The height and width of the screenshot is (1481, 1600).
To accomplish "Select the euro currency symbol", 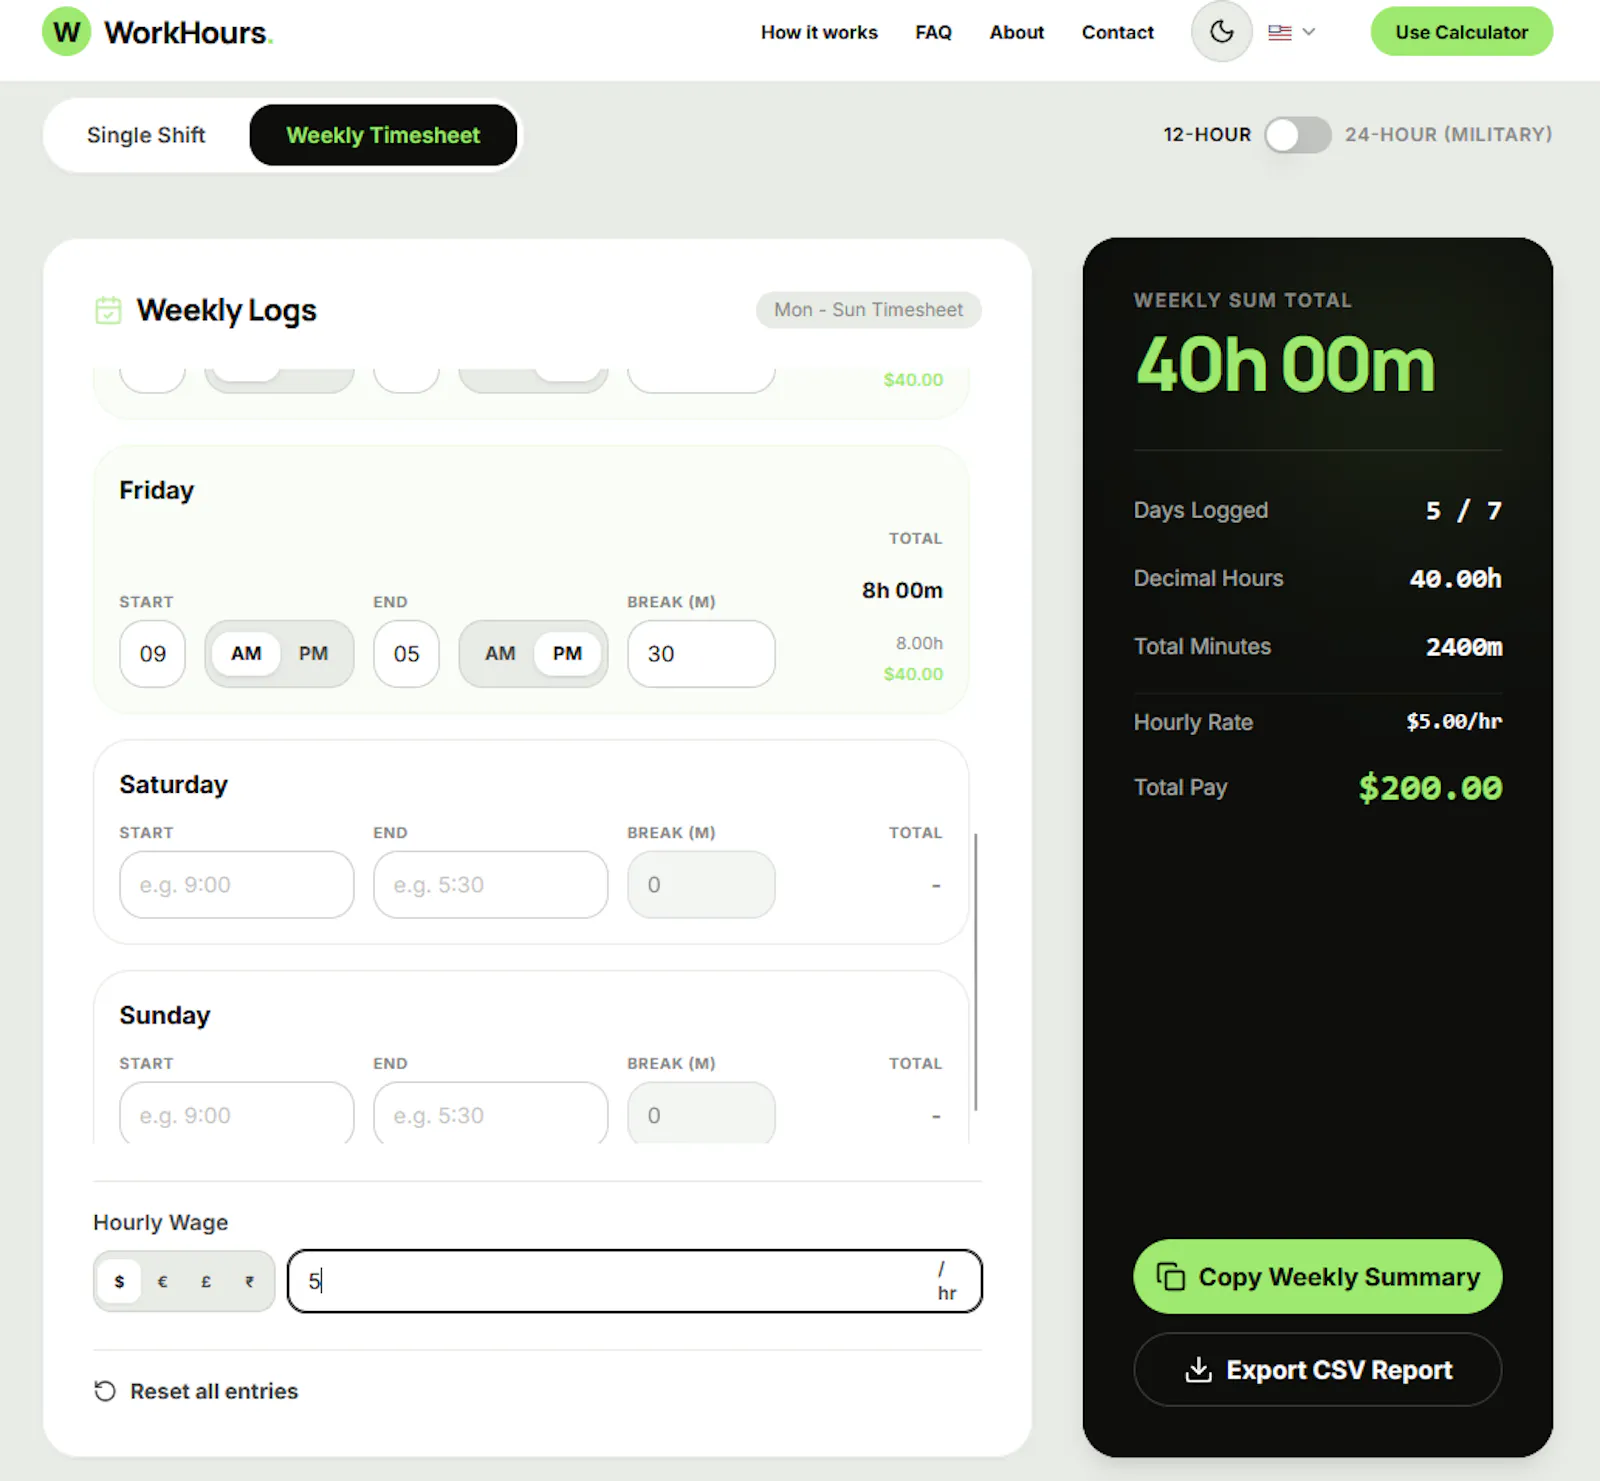I will (x=162, y=1281).
